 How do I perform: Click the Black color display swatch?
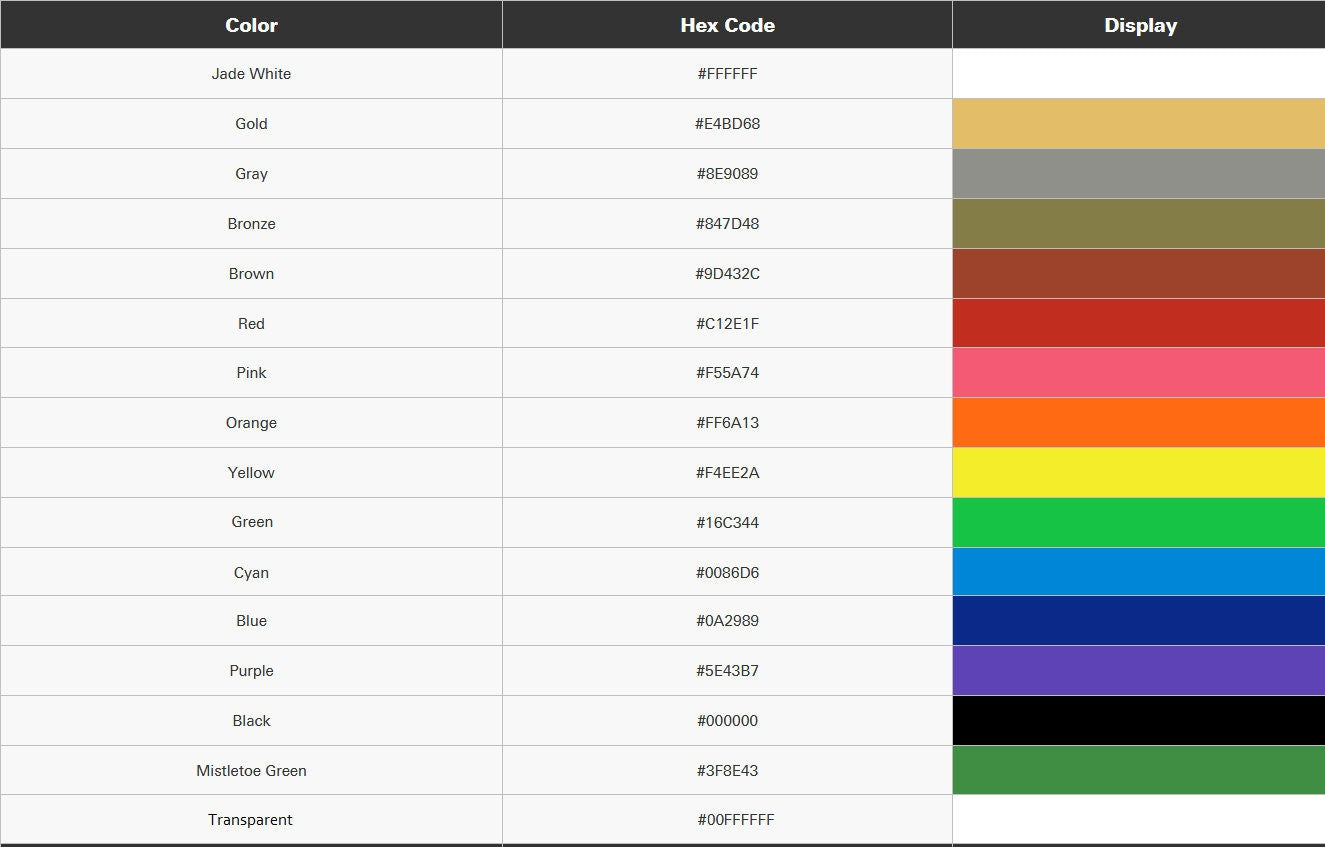coord(1138,721)
